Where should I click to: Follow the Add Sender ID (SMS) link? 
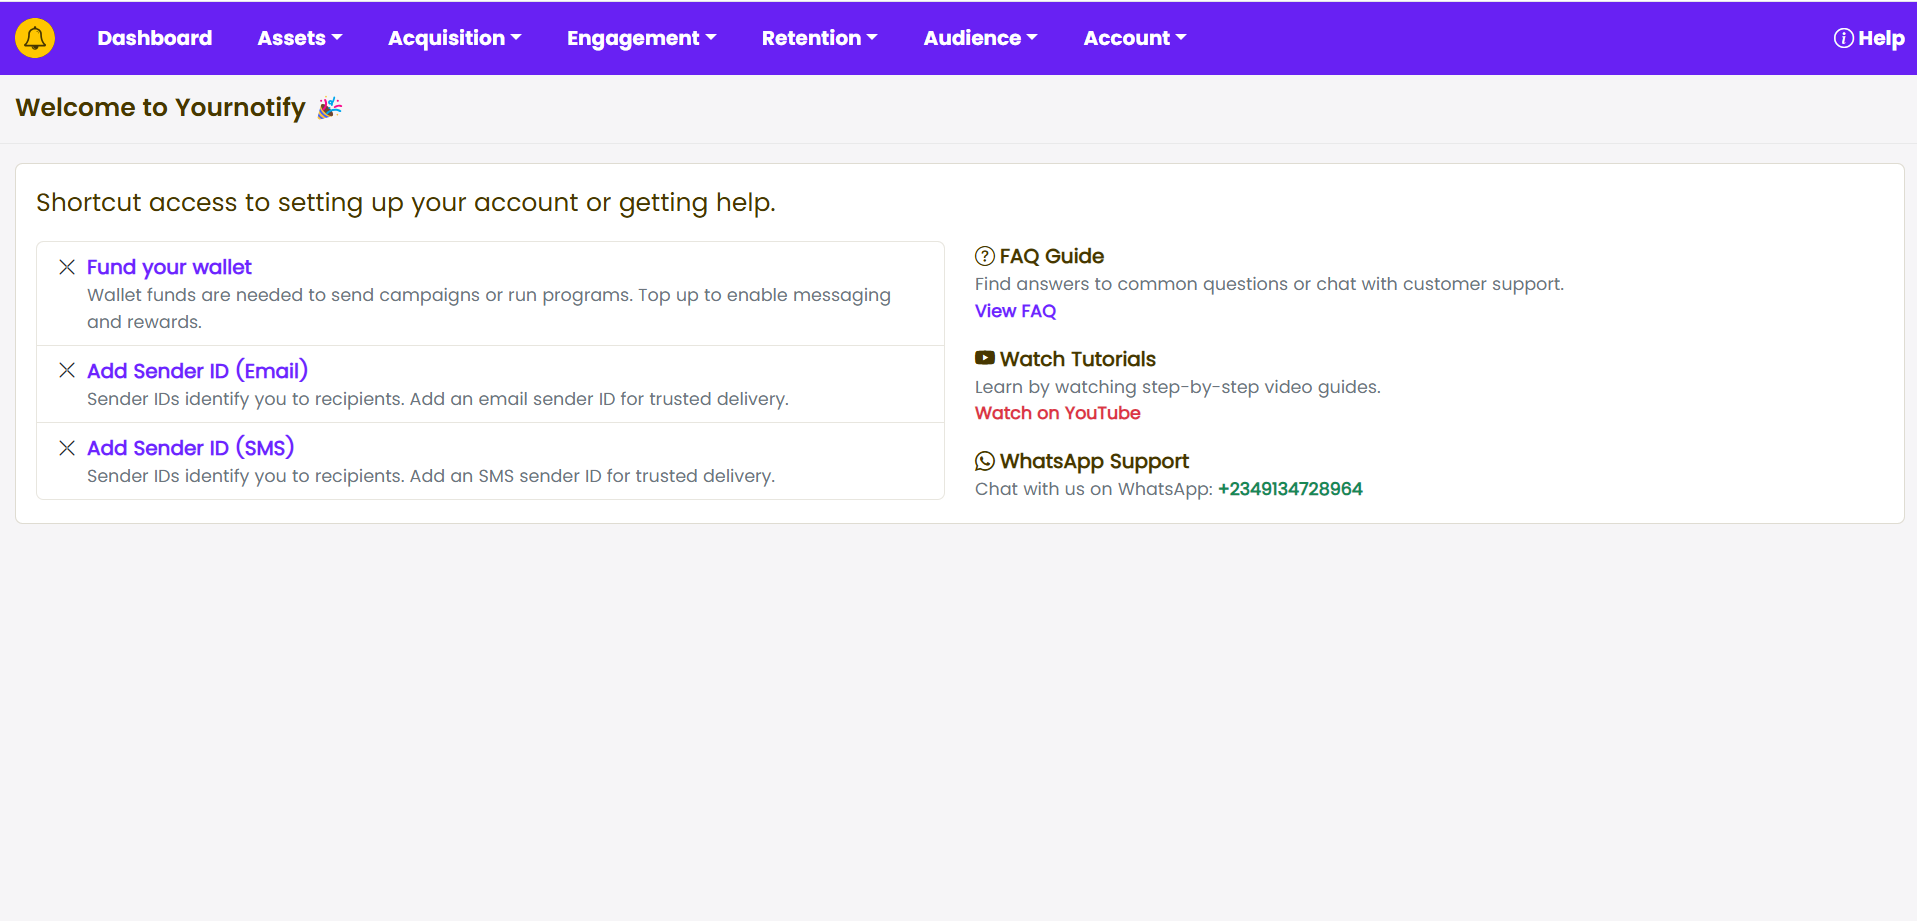tap(190, 448)
